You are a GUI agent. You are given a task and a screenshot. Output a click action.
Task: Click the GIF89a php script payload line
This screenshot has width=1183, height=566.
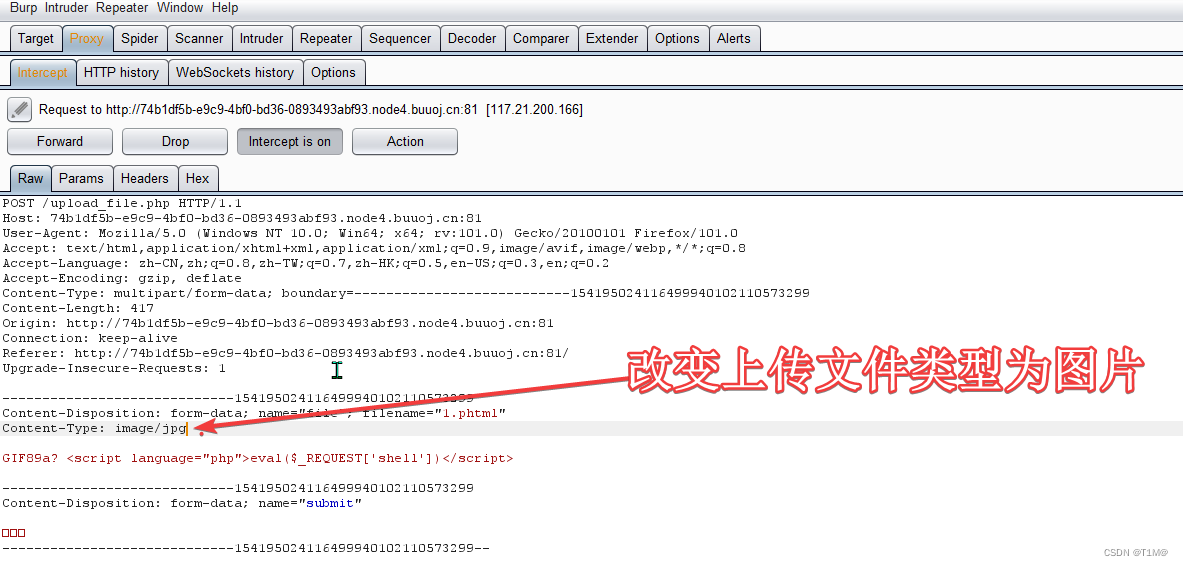[258, 458]
